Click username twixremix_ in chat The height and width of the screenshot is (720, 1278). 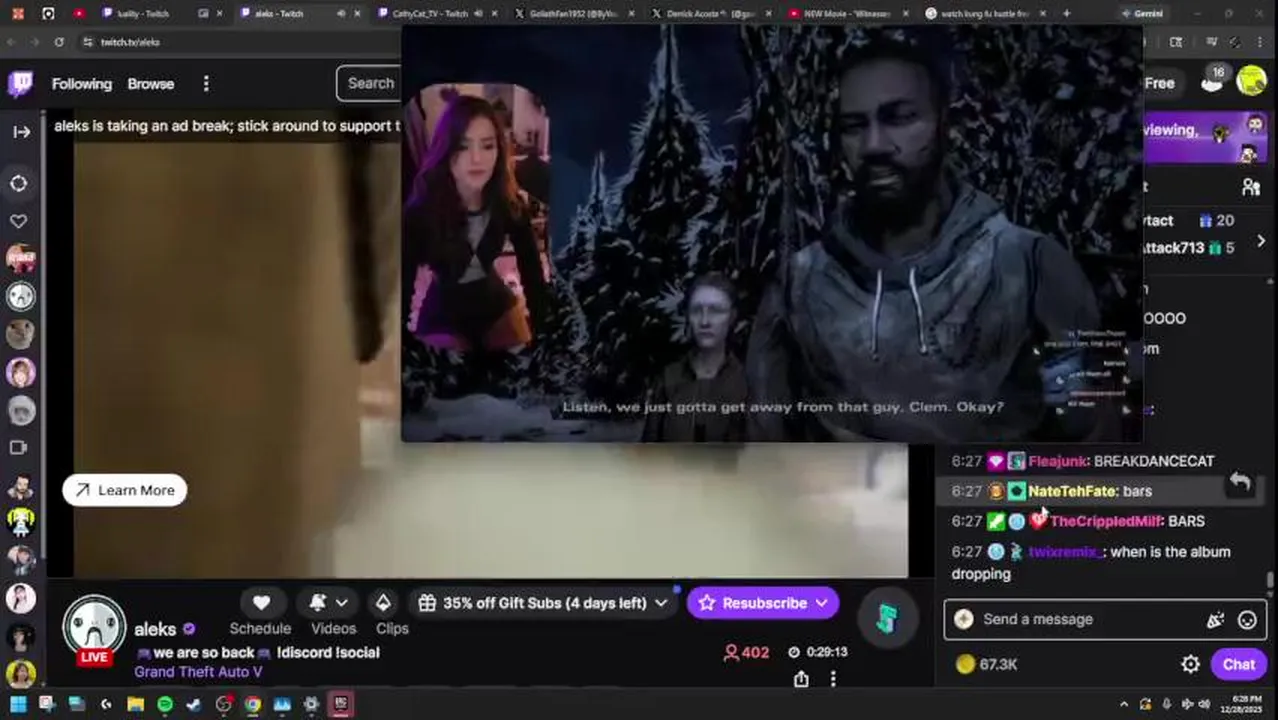pyautogui.click(x=1065, y=552)
